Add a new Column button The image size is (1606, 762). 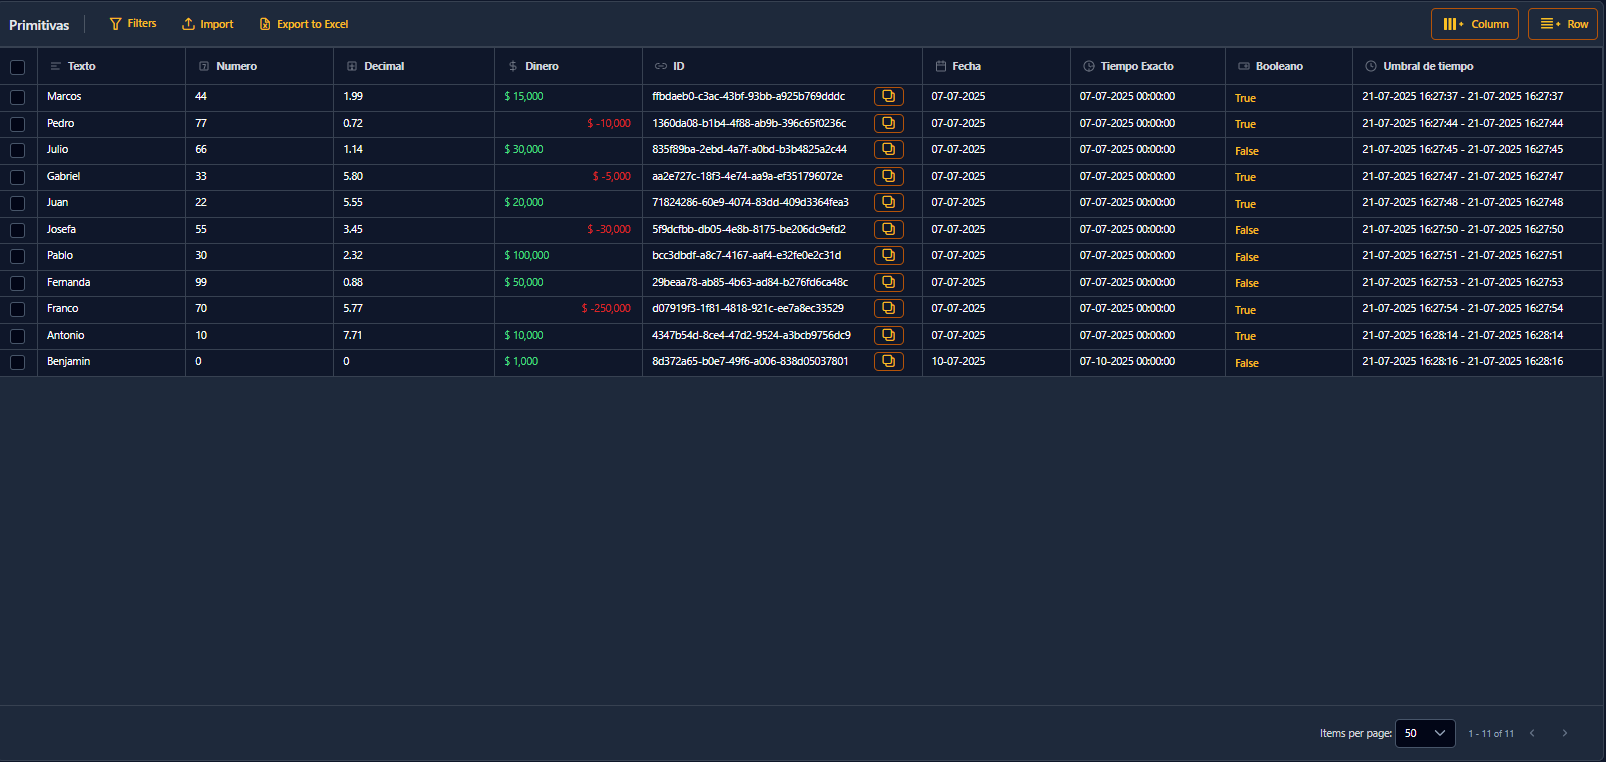[1475, 24]
